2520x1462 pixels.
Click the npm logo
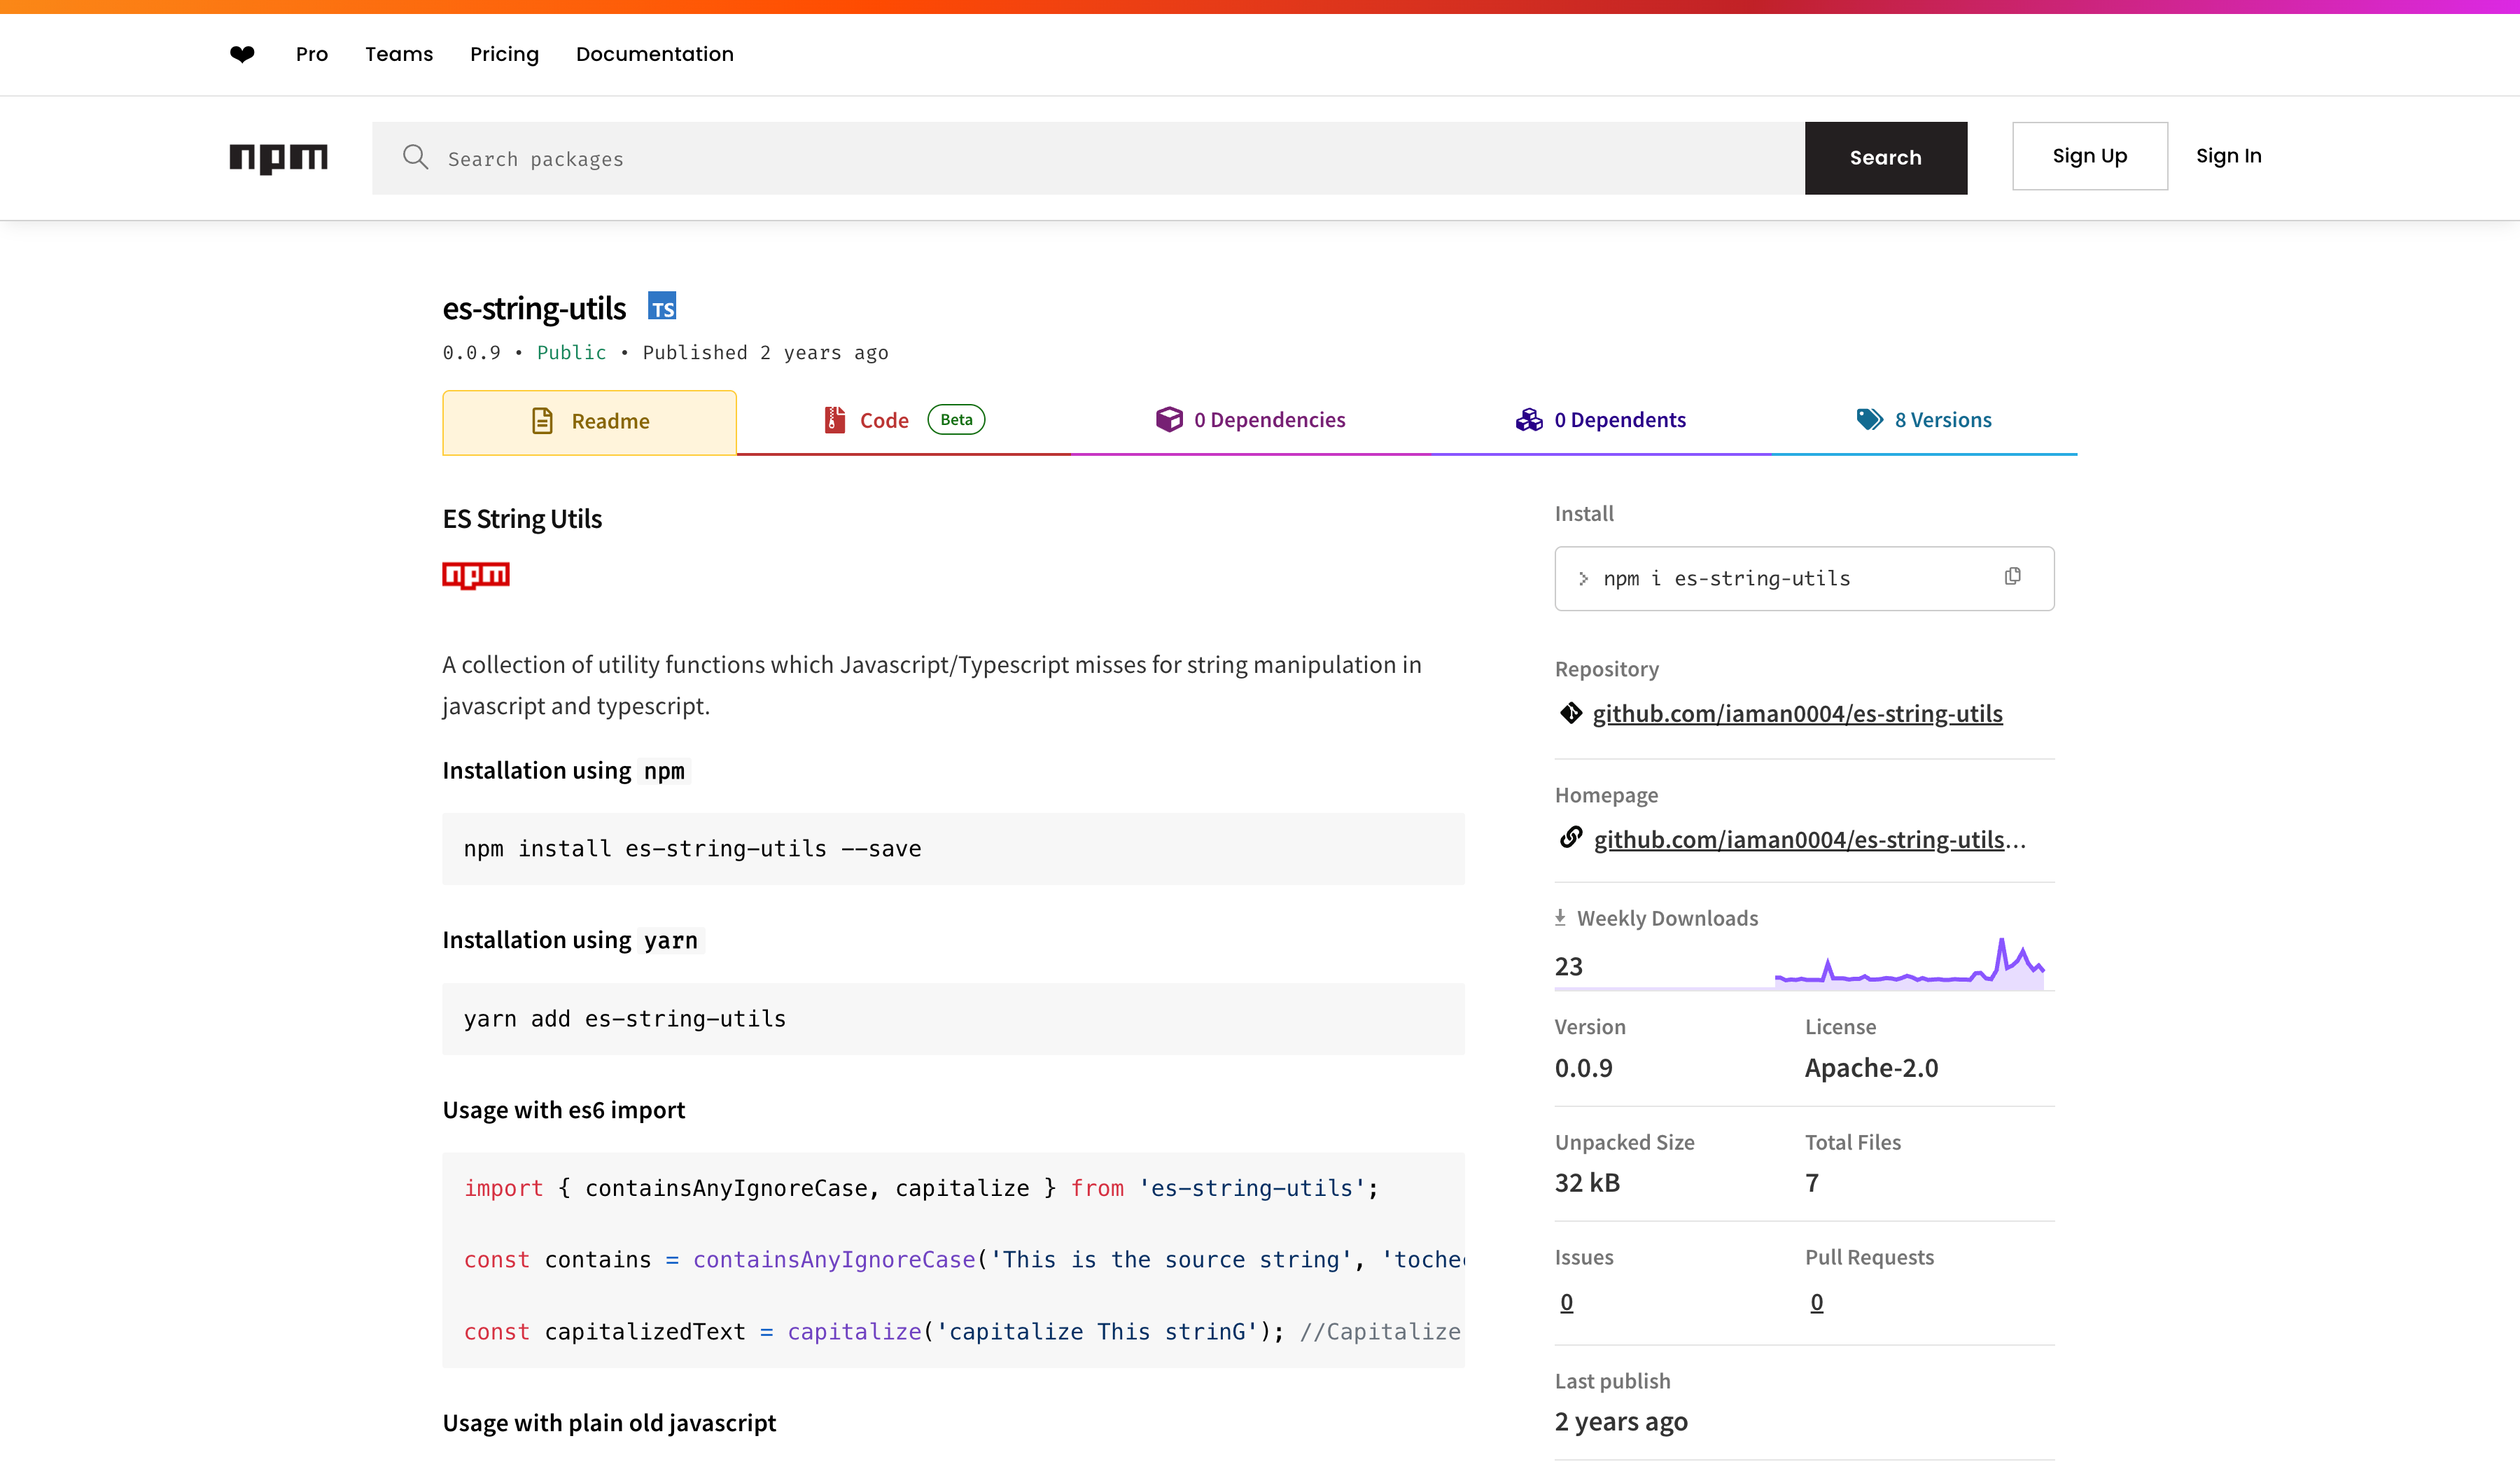[278, 158]
